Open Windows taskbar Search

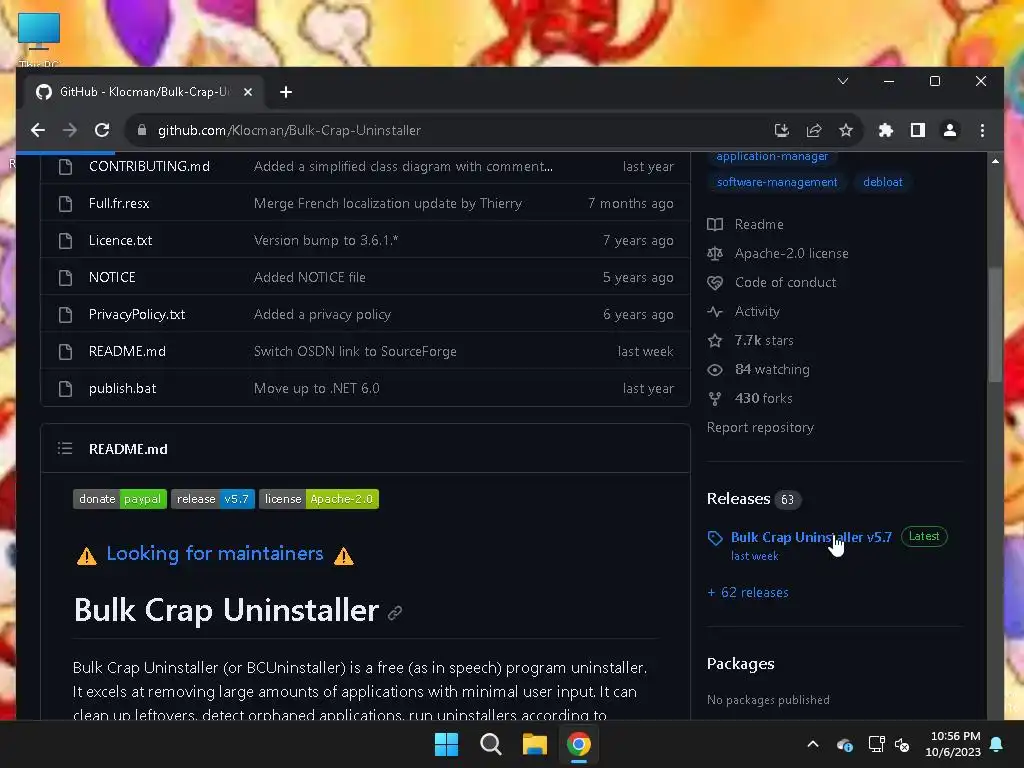click(490, 744)
